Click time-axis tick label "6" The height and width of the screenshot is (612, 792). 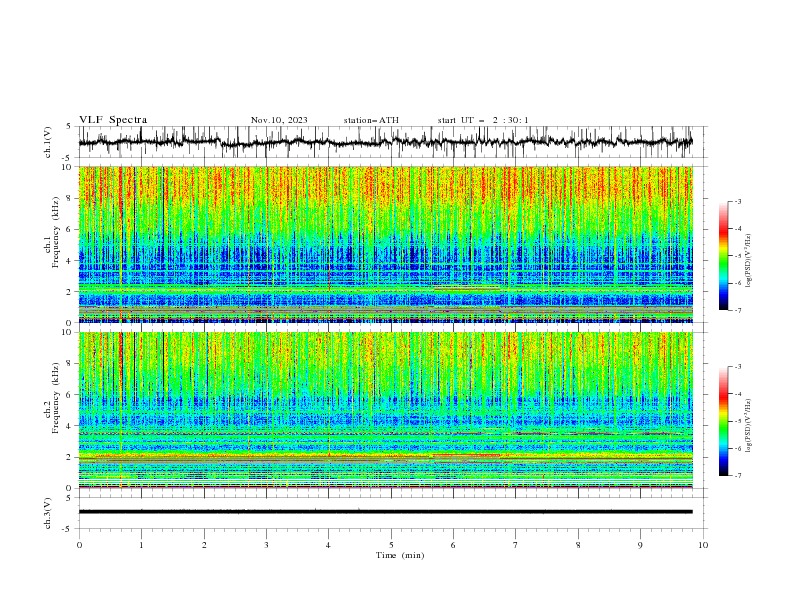pos(454,545)
